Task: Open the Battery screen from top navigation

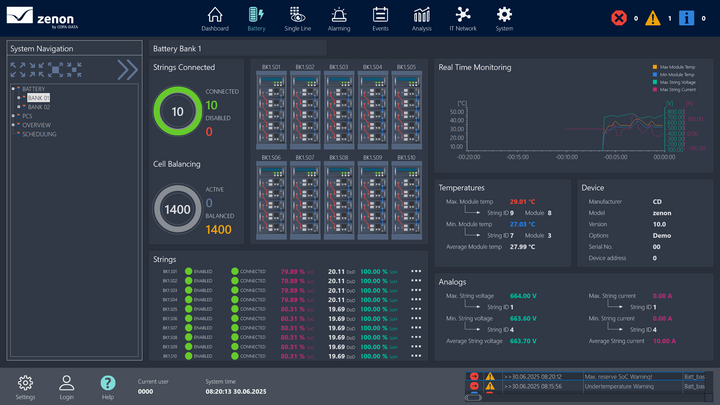Action: pyautogui.click(x=256, y=19)
